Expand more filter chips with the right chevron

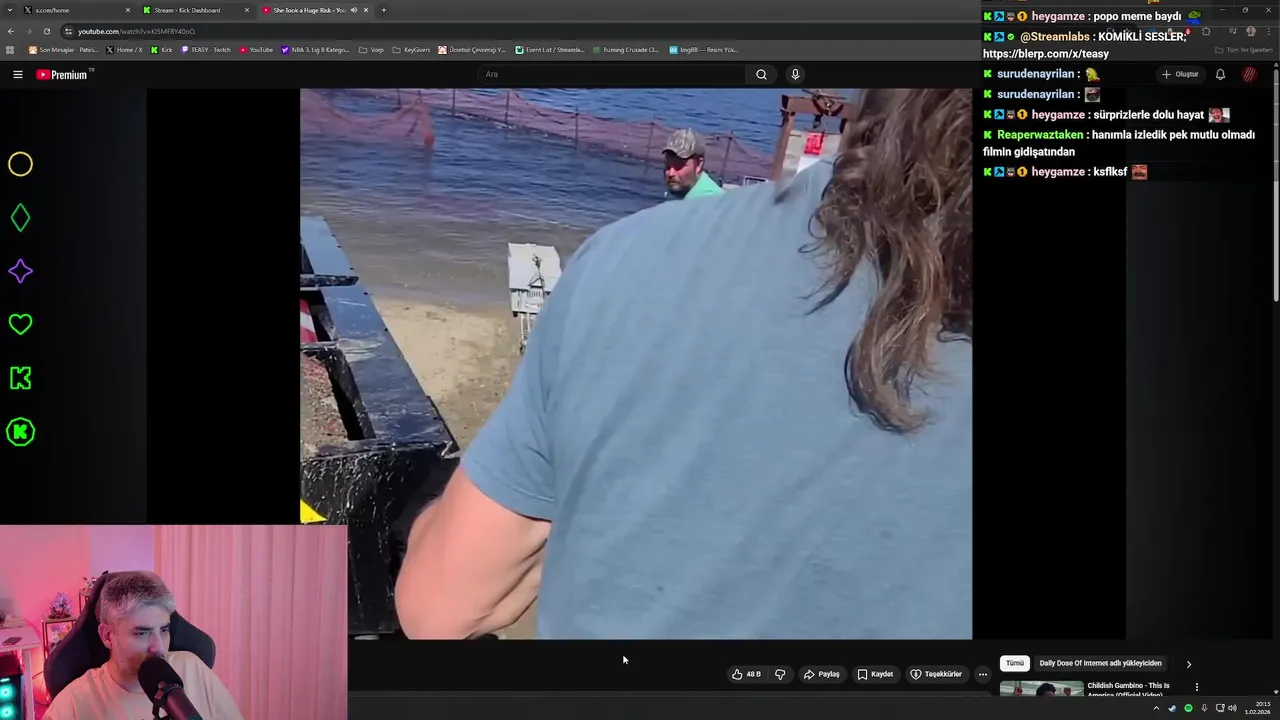[1188, 664]
